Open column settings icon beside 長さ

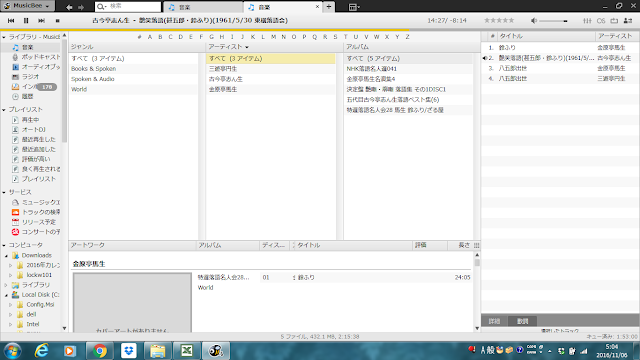coord(476,245)
